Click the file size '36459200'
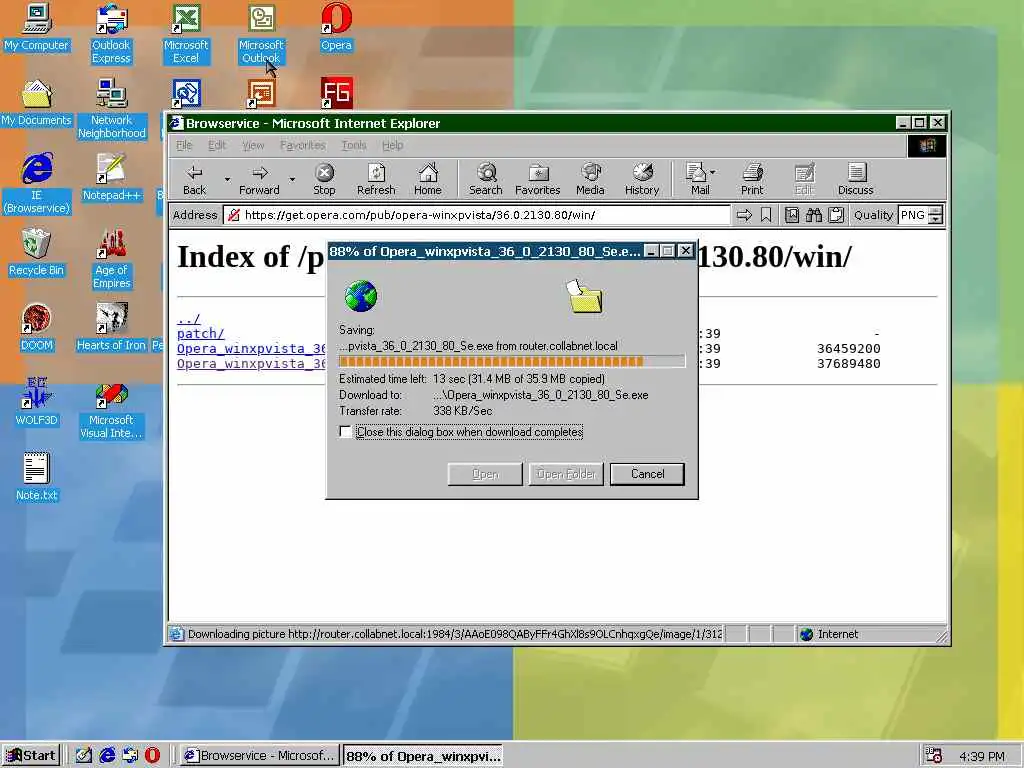 pos(848,349)
